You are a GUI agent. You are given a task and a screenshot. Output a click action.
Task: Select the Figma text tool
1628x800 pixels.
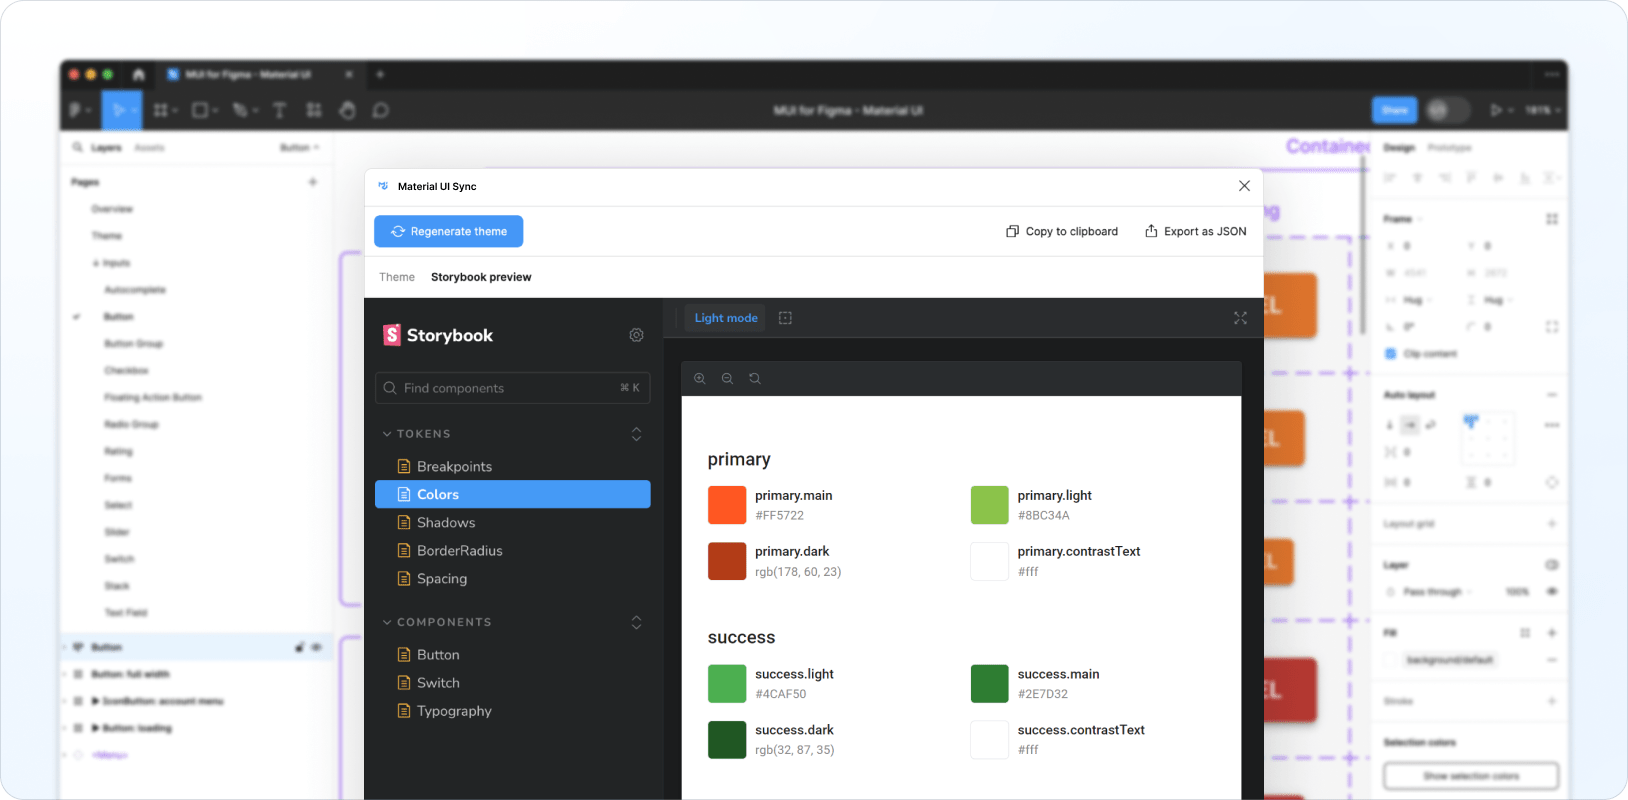[279, 110]
